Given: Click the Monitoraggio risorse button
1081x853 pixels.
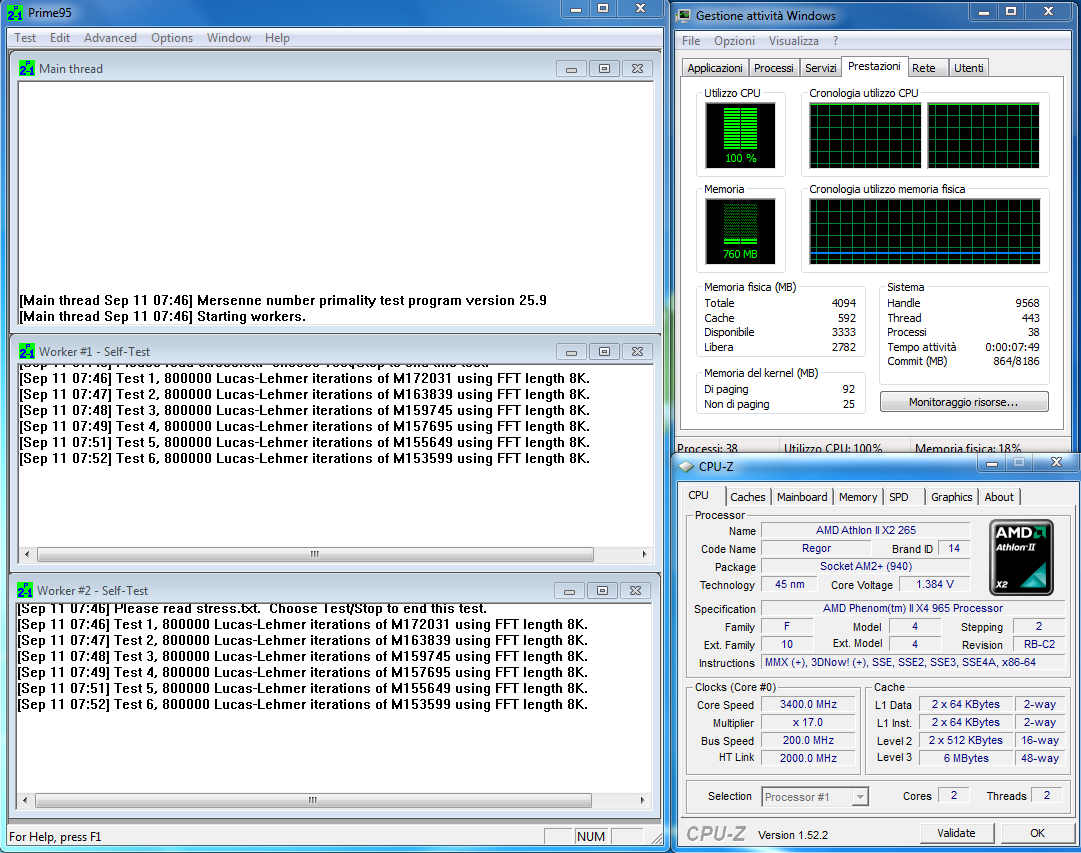Looking at the screenshot, I should (x=964, y=402).
